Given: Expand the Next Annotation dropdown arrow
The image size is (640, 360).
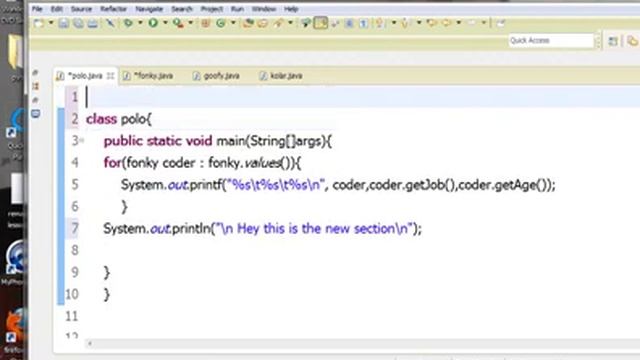Looking at the screenshot, I should [393, 23].
